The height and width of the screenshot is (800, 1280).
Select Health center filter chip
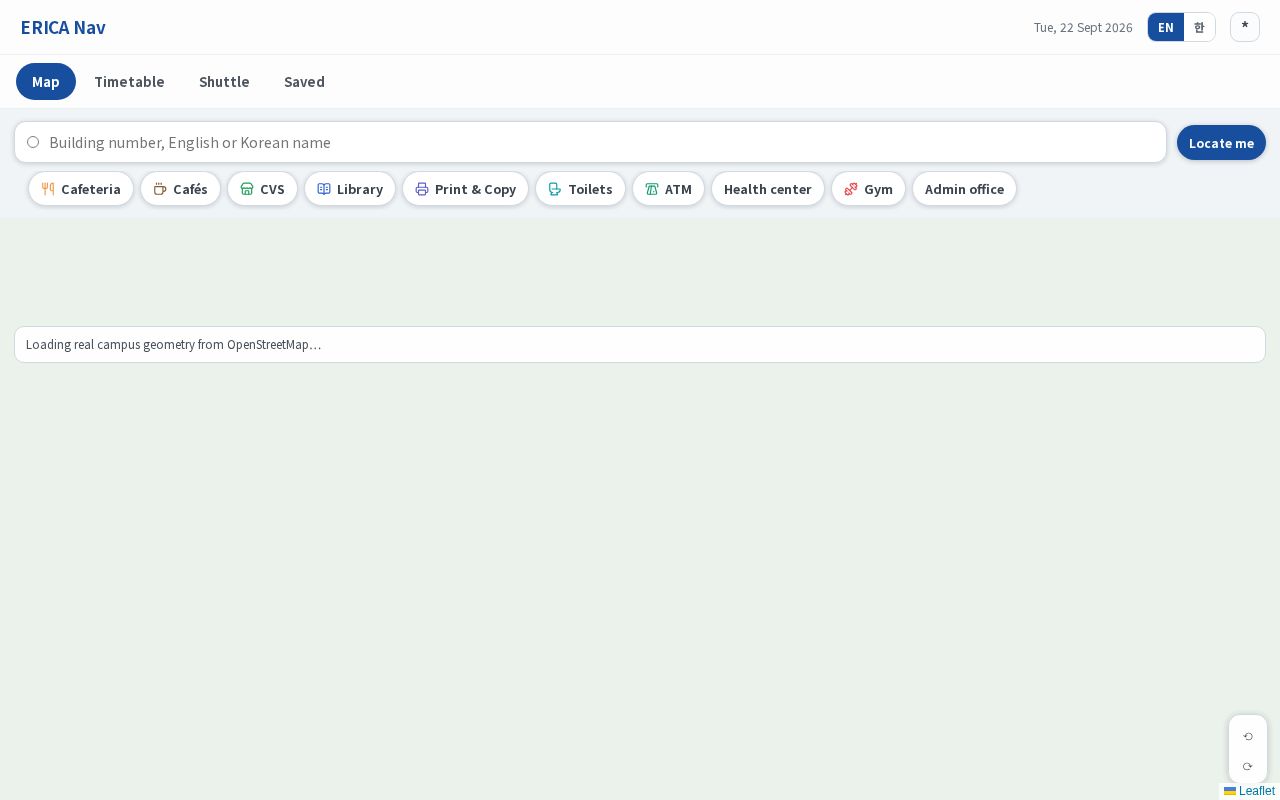click(768, 189)
